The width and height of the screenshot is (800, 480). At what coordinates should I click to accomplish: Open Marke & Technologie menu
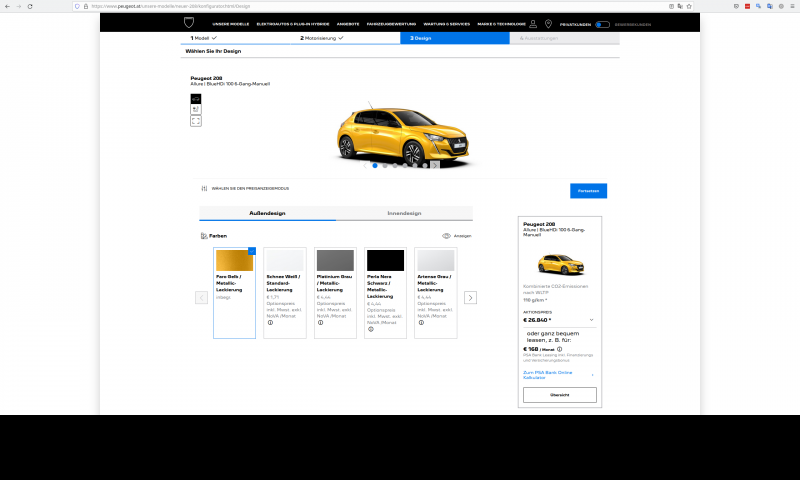click(x=502, y=24)
